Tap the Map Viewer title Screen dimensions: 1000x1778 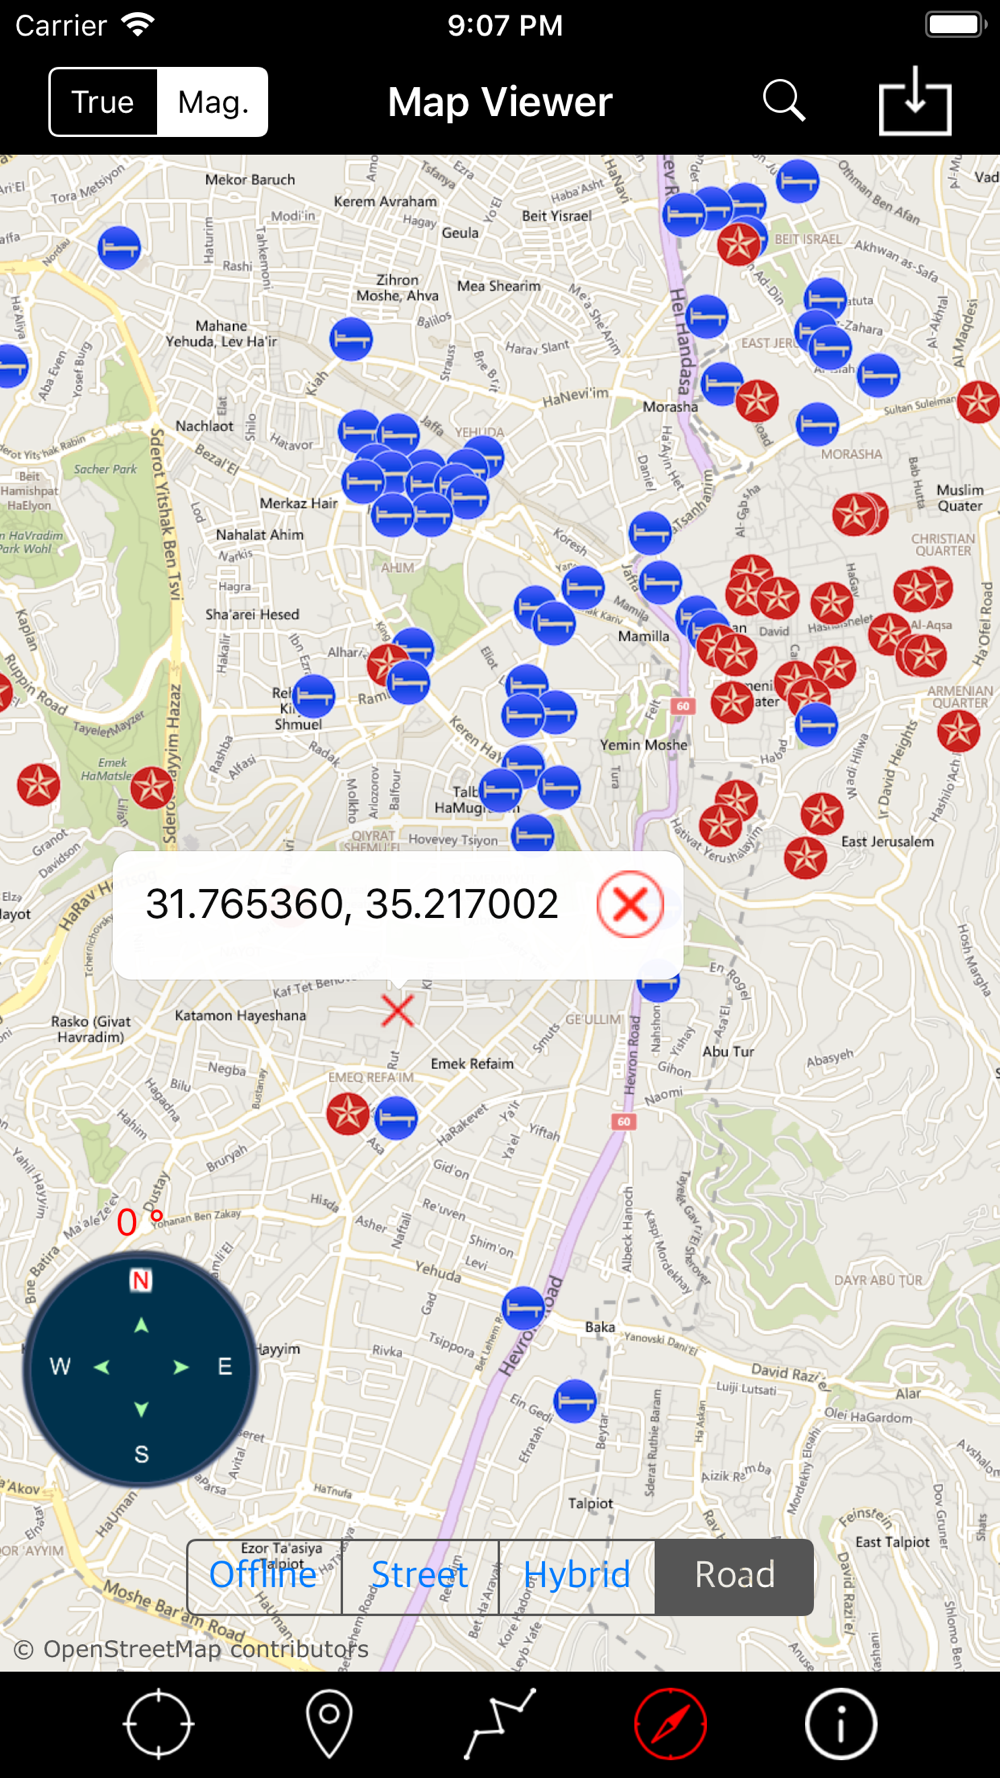pos(500,102)
